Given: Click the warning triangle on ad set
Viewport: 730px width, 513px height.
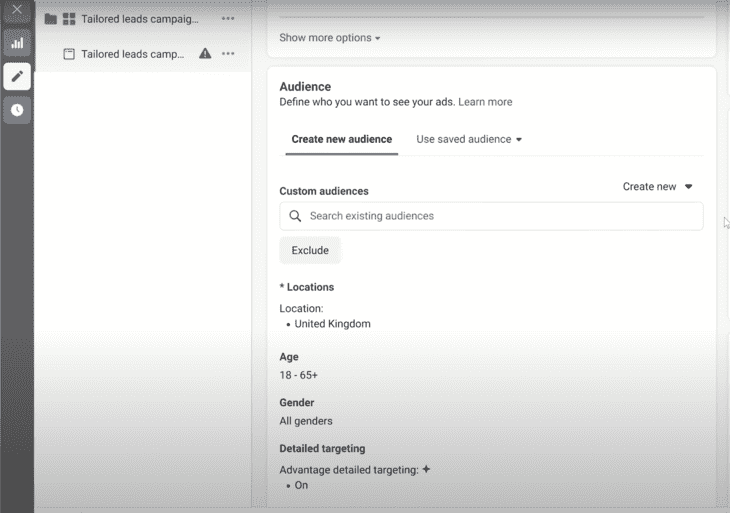Looking at the screenshot, I should click(x=205, y=54).
